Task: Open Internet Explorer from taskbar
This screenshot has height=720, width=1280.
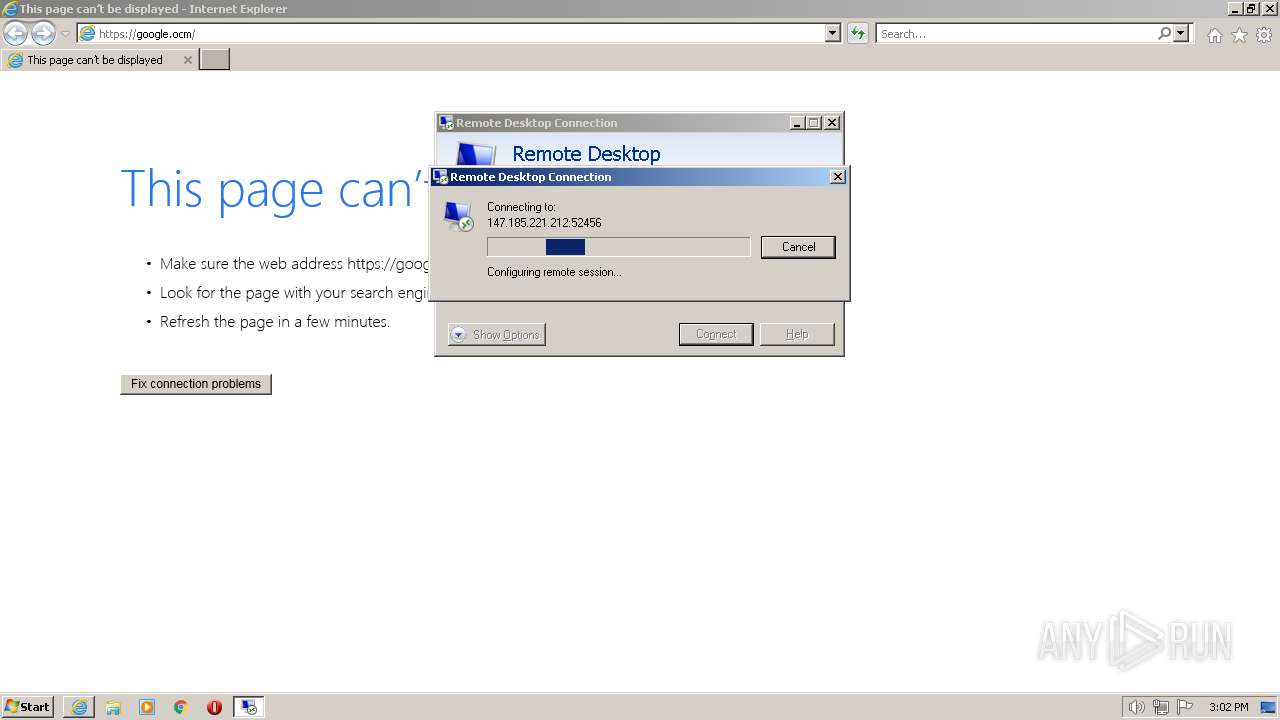Action: [x=79, y=707]
